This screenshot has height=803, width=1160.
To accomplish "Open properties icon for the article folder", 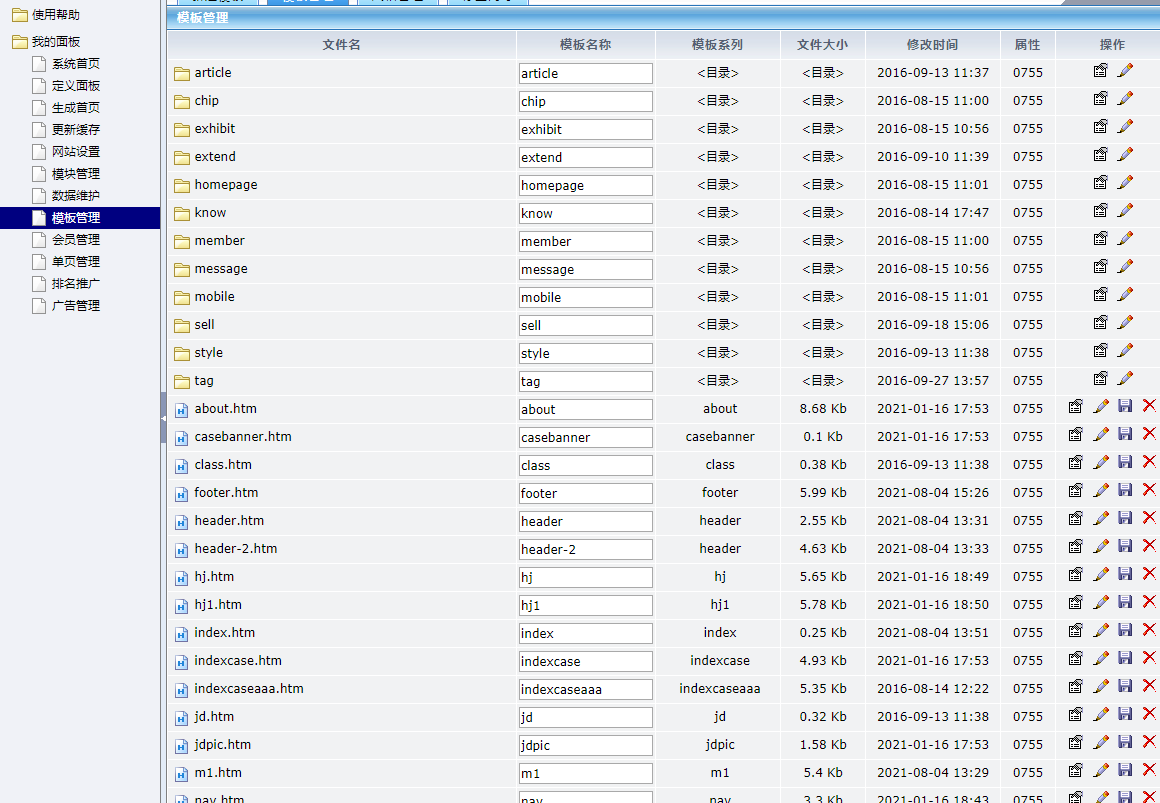I will [1100, 71].
